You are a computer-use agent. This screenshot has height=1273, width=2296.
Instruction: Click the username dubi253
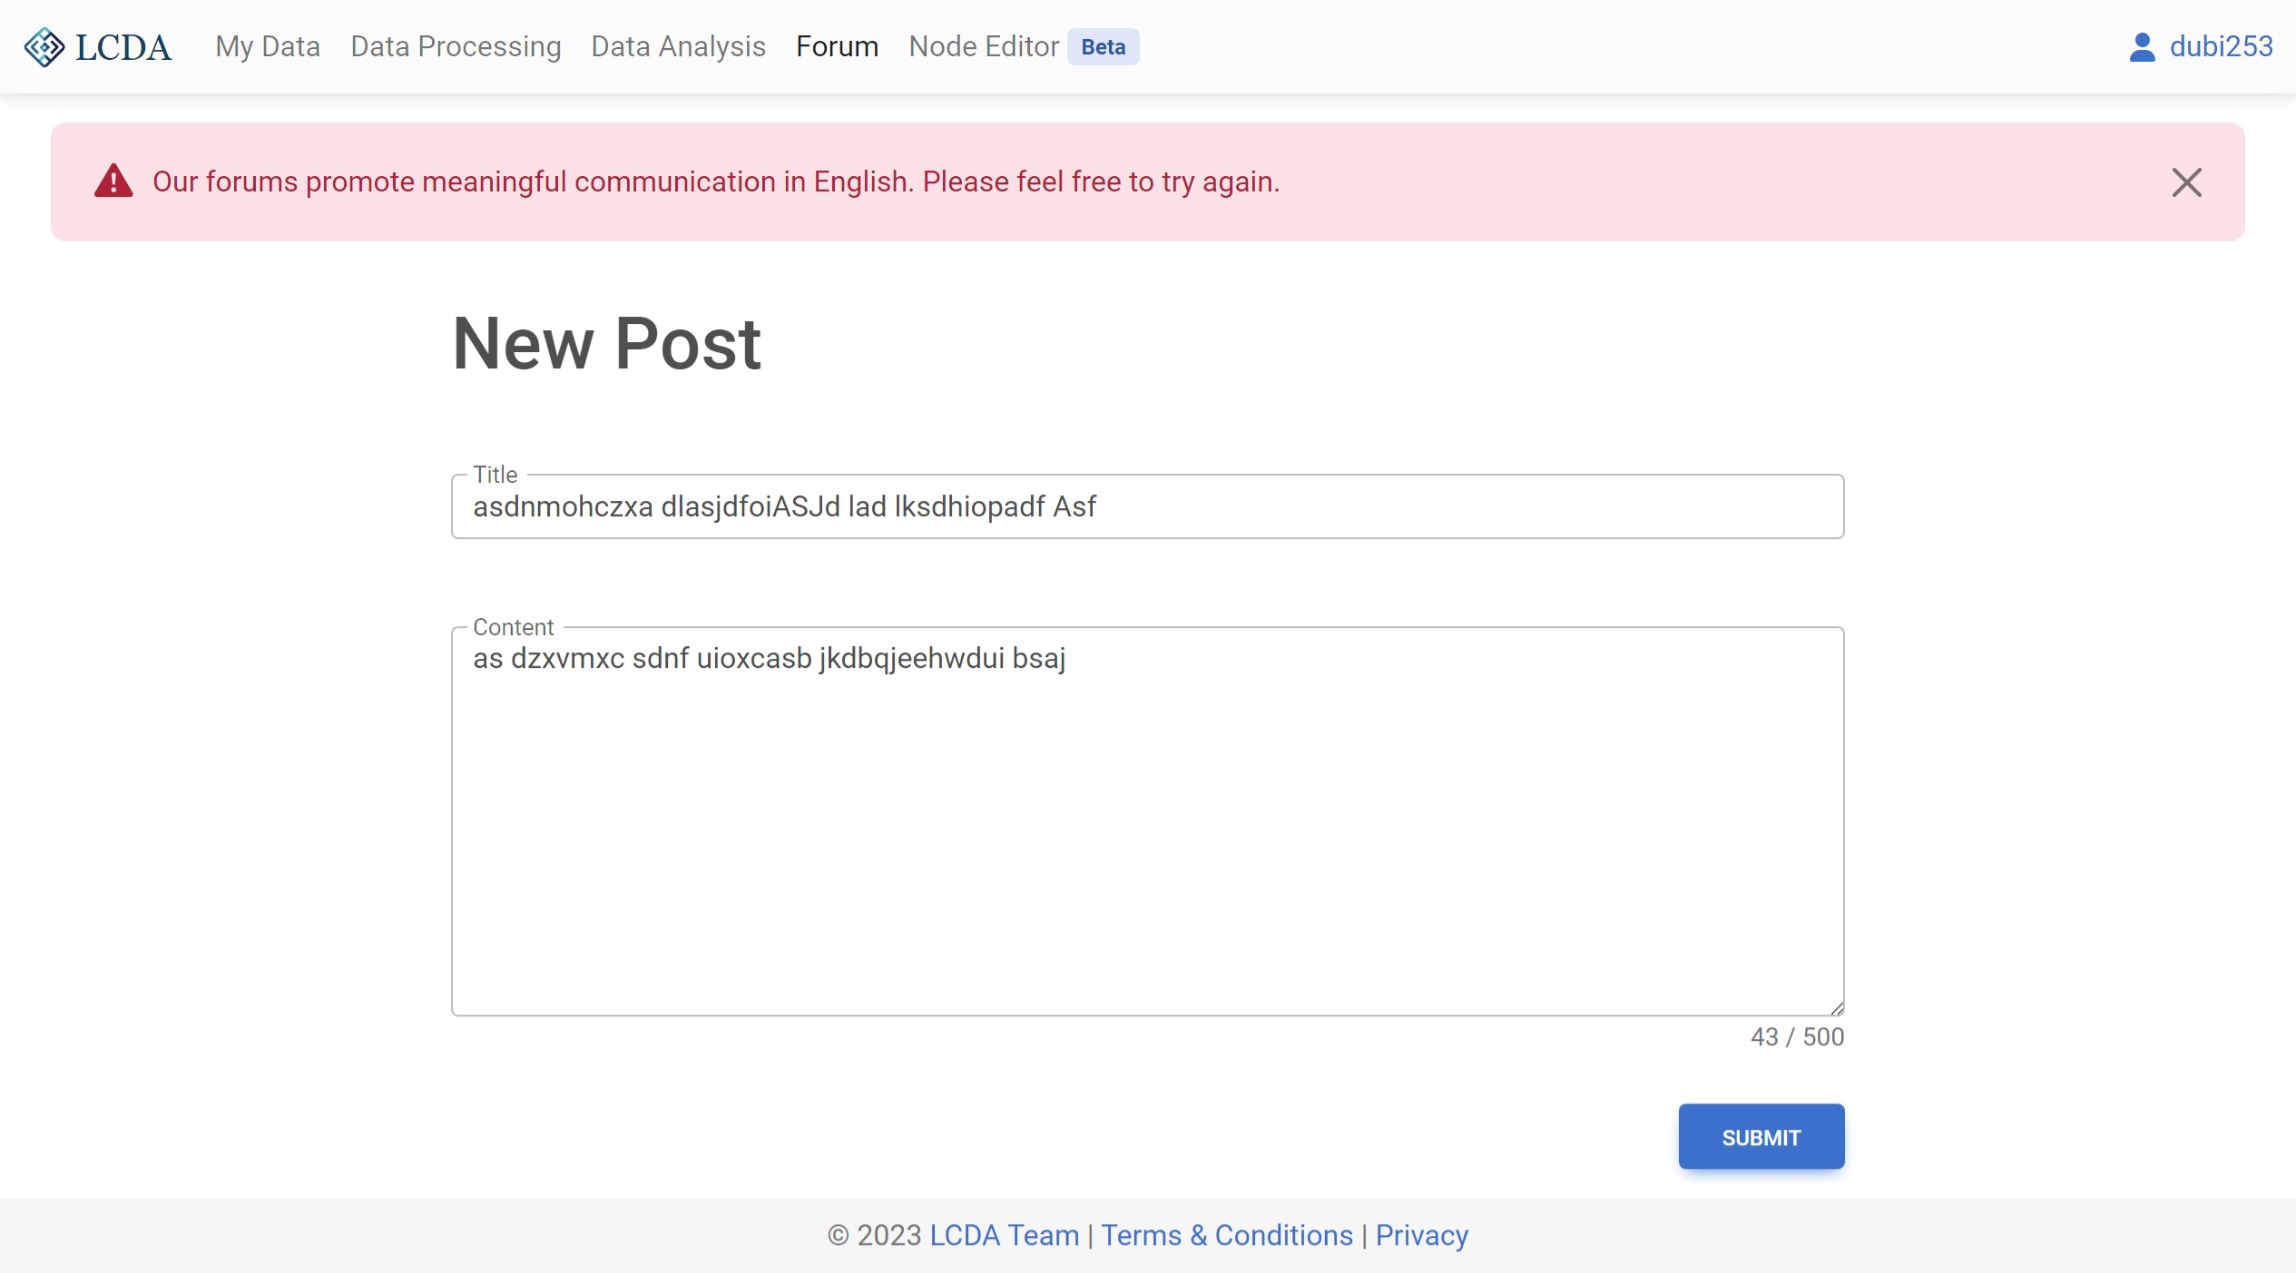(2222, 45)
